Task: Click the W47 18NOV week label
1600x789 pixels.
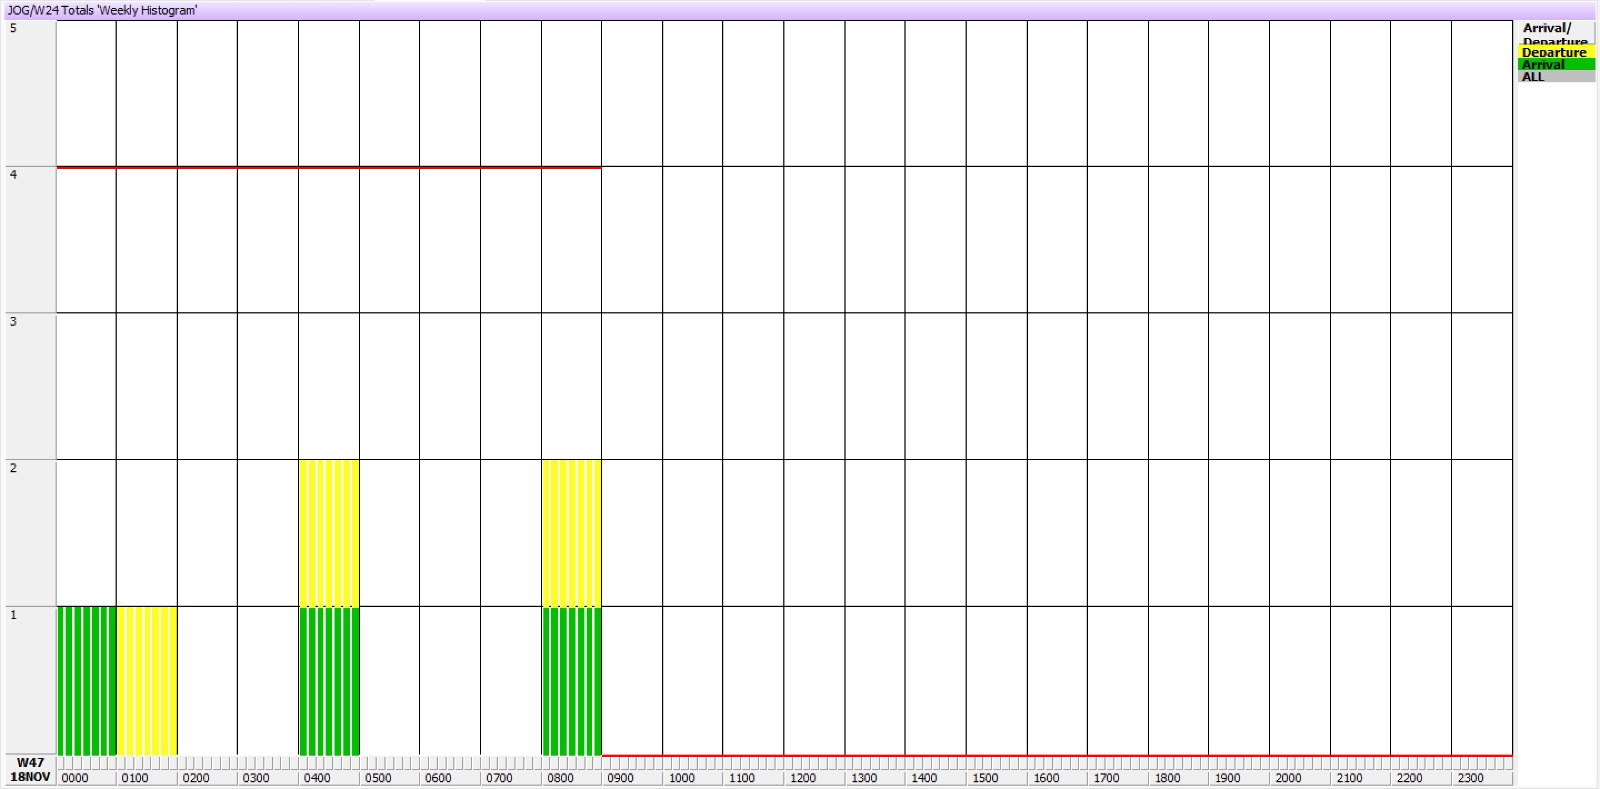Action: (x=30, y=770)
